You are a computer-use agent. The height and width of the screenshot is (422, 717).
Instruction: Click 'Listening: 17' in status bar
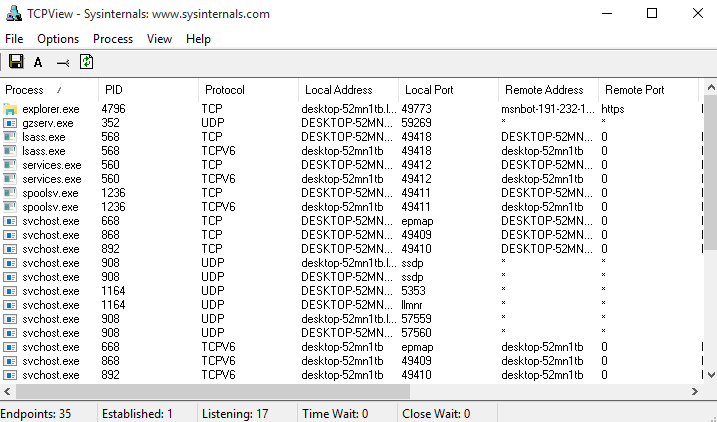[x=235, y=414]
